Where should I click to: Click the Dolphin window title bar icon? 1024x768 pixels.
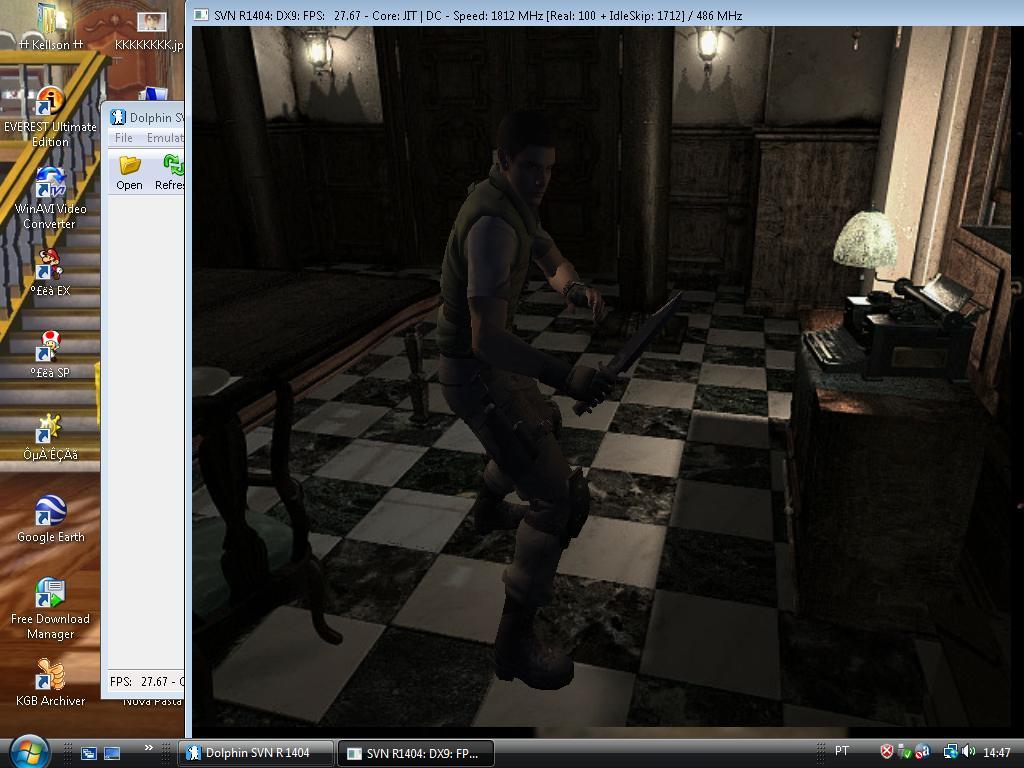(118, 117)
